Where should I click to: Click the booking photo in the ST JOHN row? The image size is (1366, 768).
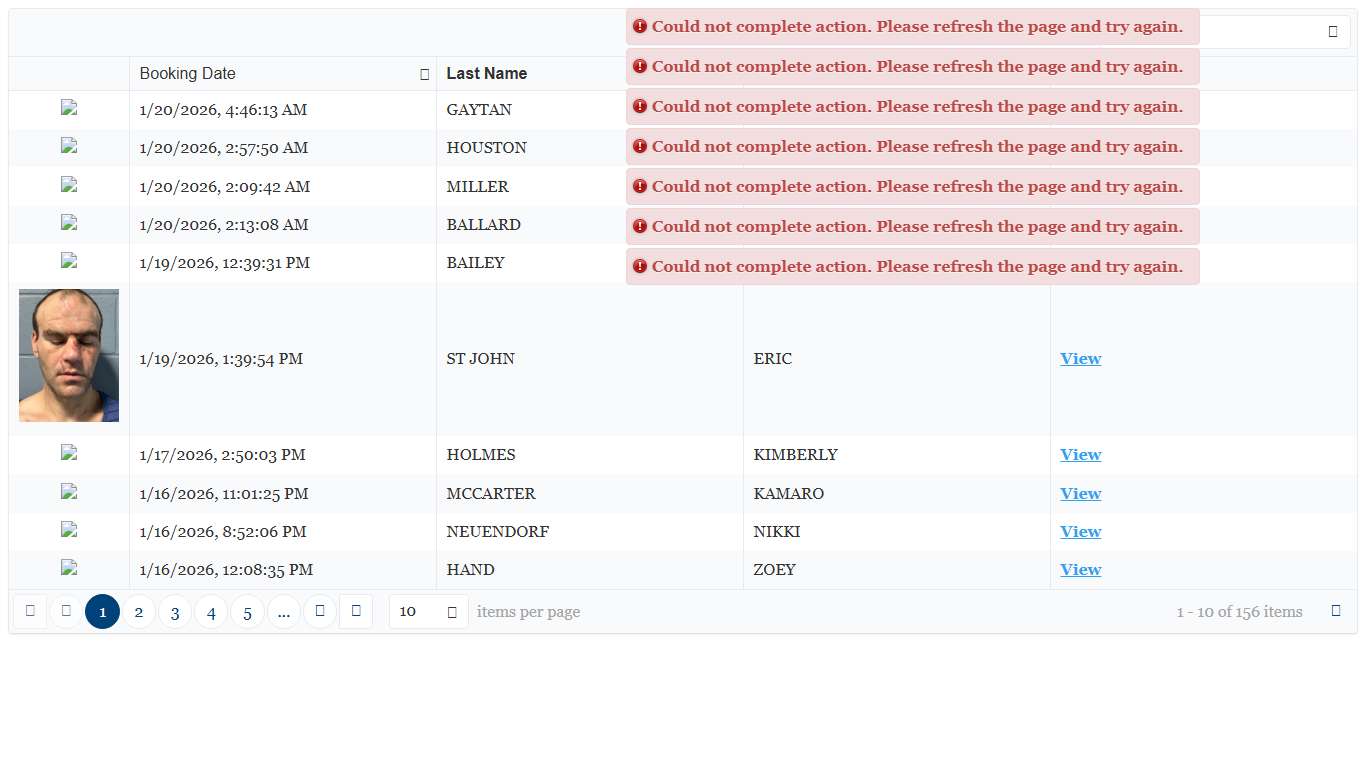(x=69, y=356)
